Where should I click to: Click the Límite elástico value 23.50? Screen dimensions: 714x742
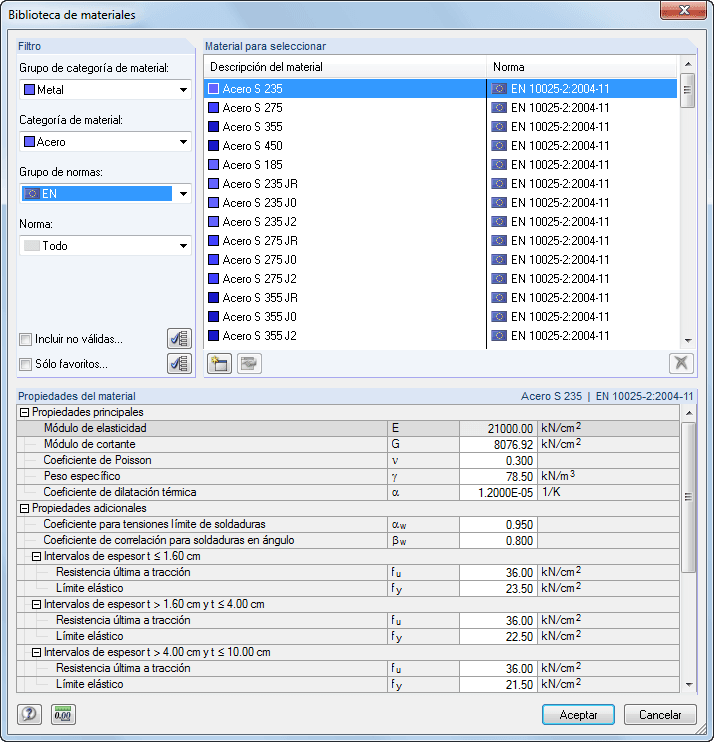coord(498,589)
